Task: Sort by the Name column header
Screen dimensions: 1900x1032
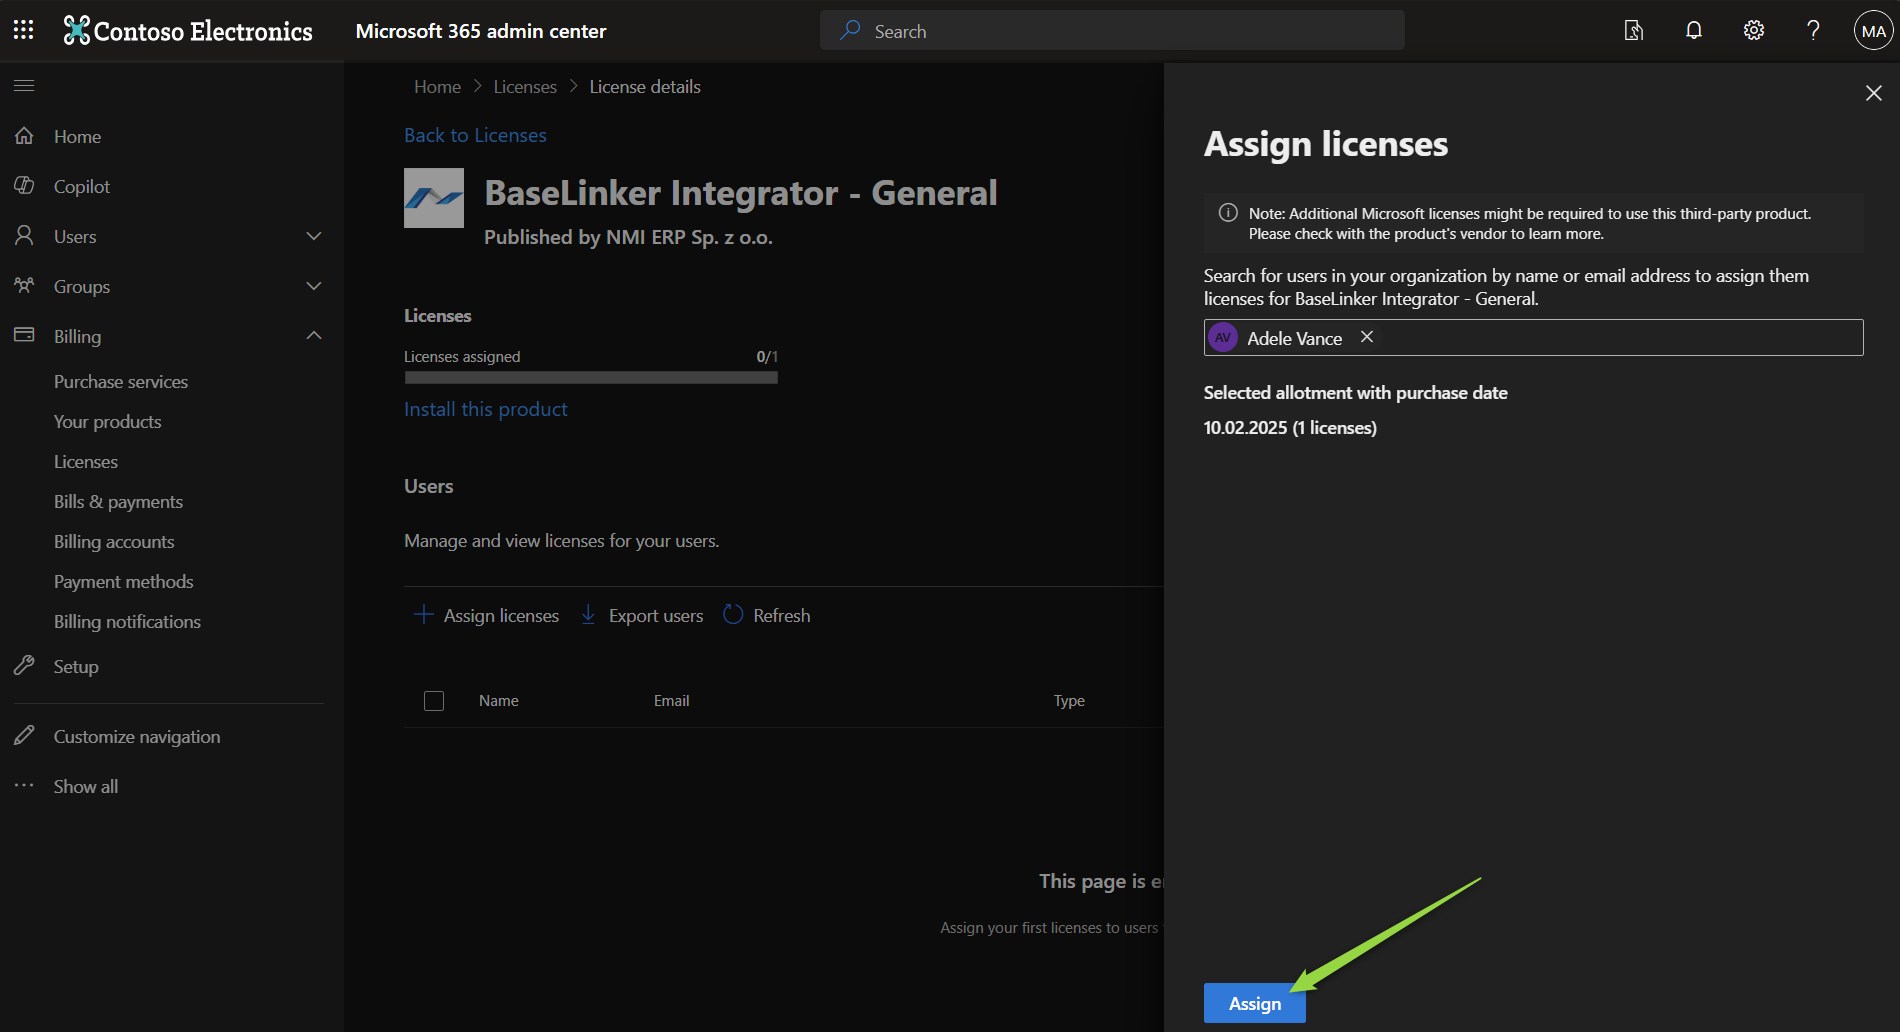Action: pos(499,701)
